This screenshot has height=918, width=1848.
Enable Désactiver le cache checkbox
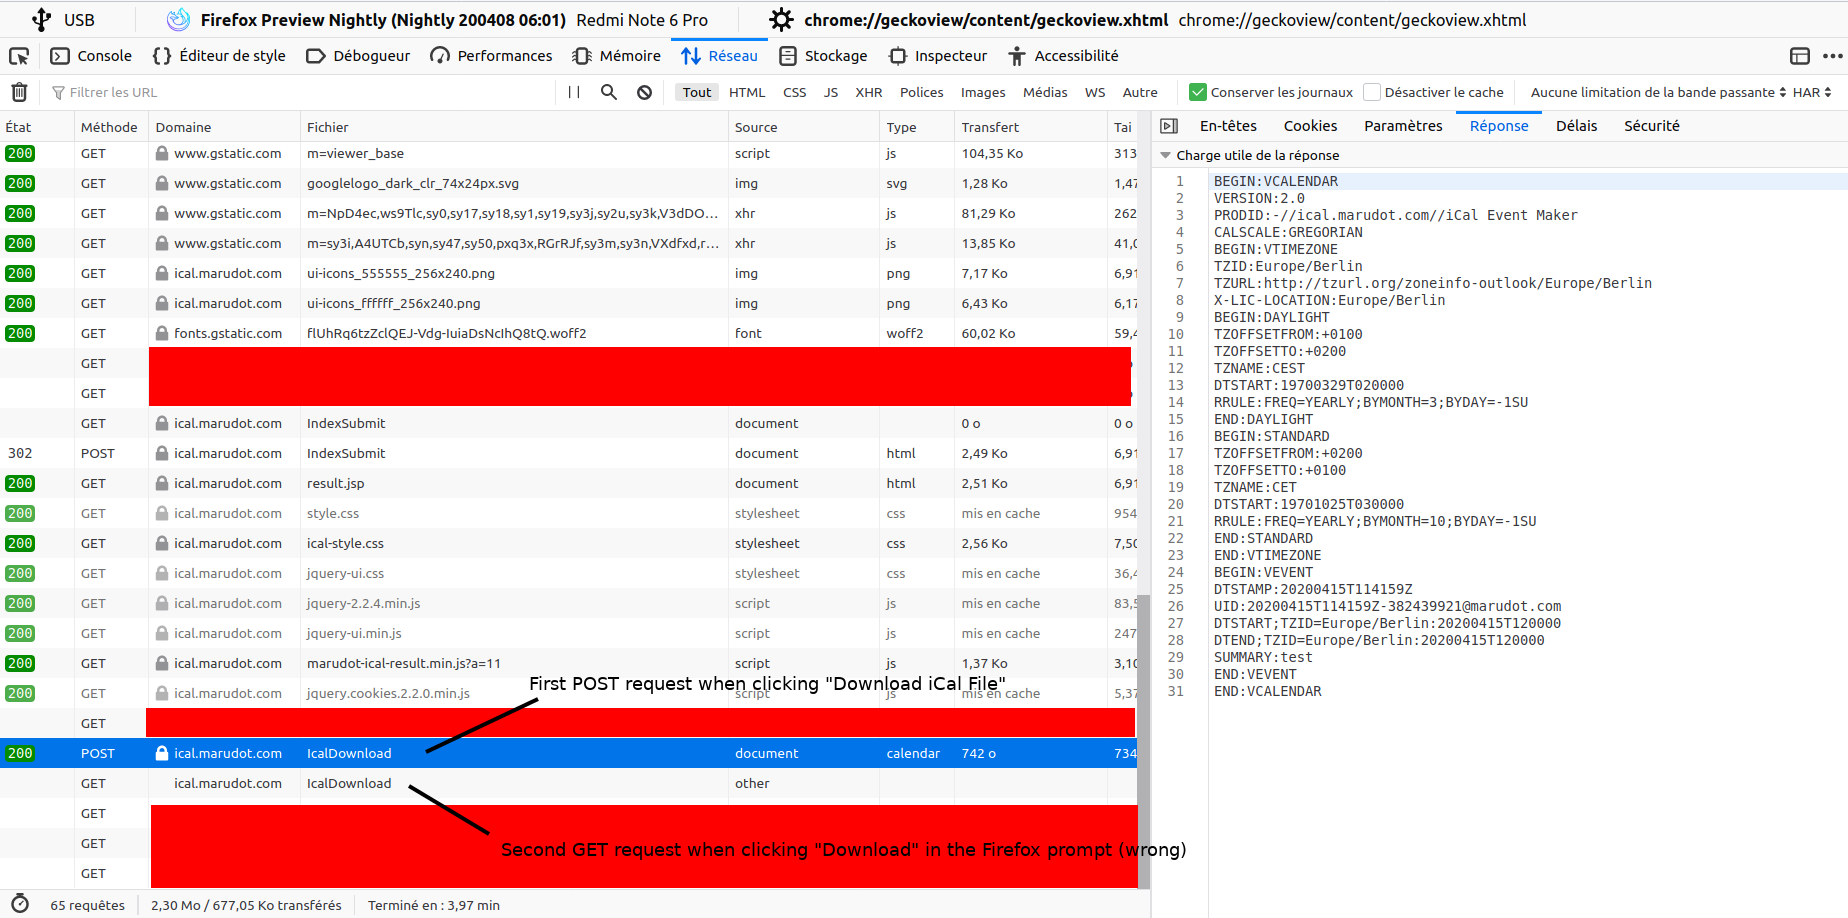(1372, 92)
